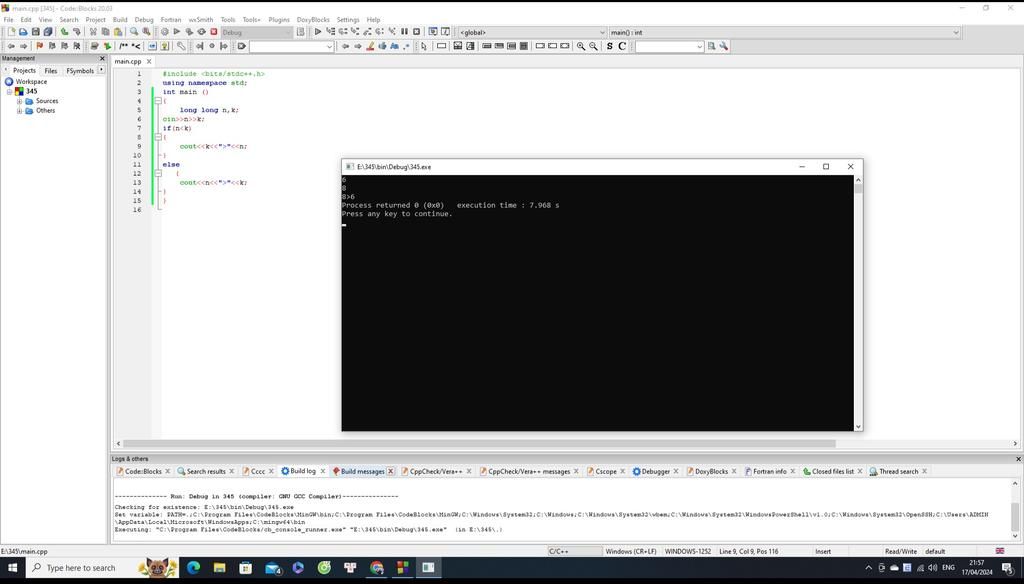This screenshot has height=584, width=1024.
Task: Toggle bookmark with the flag icon
Action: [39, 46]
